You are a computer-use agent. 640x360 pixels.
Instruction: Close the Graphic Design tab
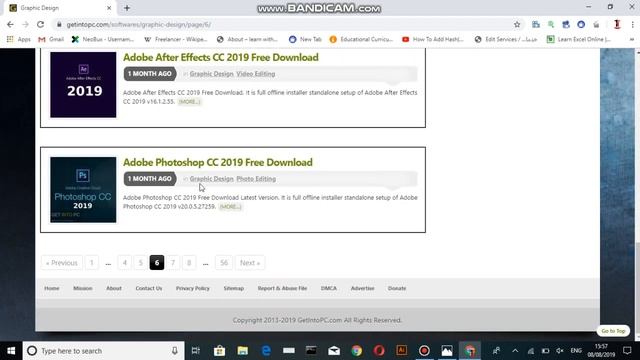pyautogui.click(x=109, y=8)
